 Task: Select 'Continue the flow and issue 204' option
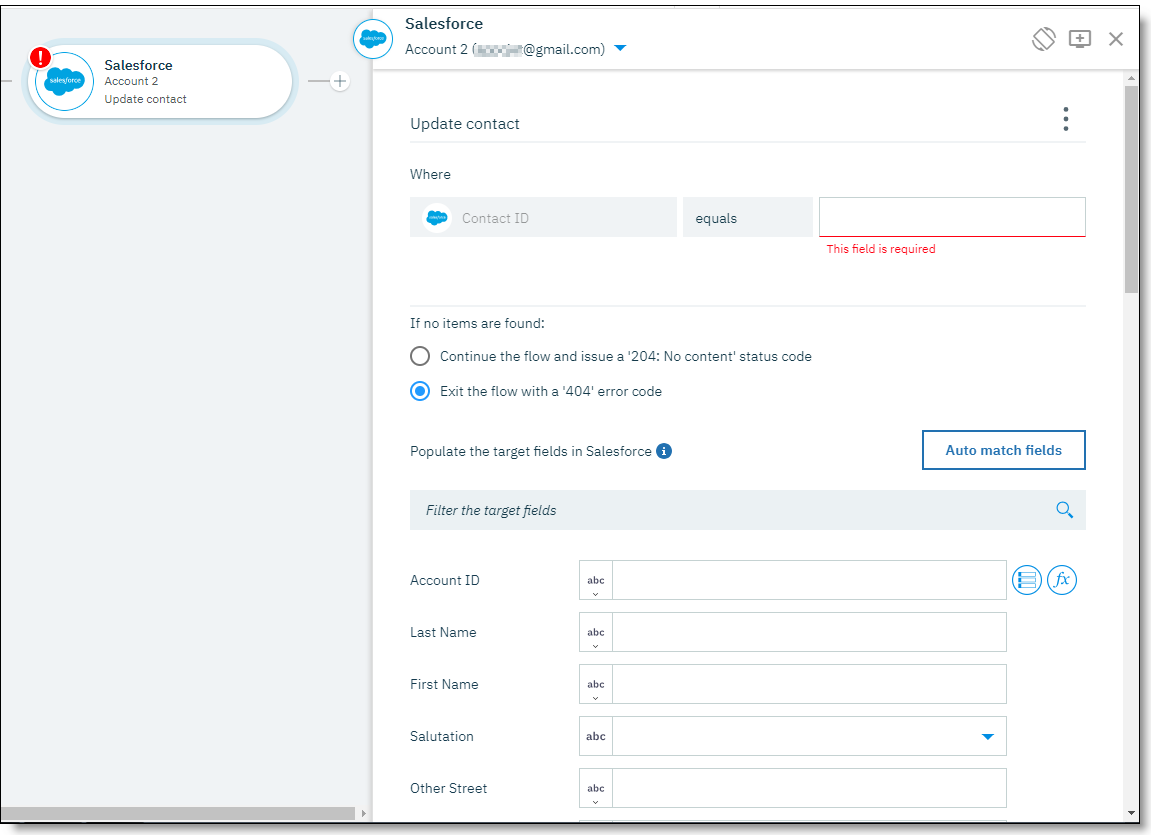pos(419,356)
